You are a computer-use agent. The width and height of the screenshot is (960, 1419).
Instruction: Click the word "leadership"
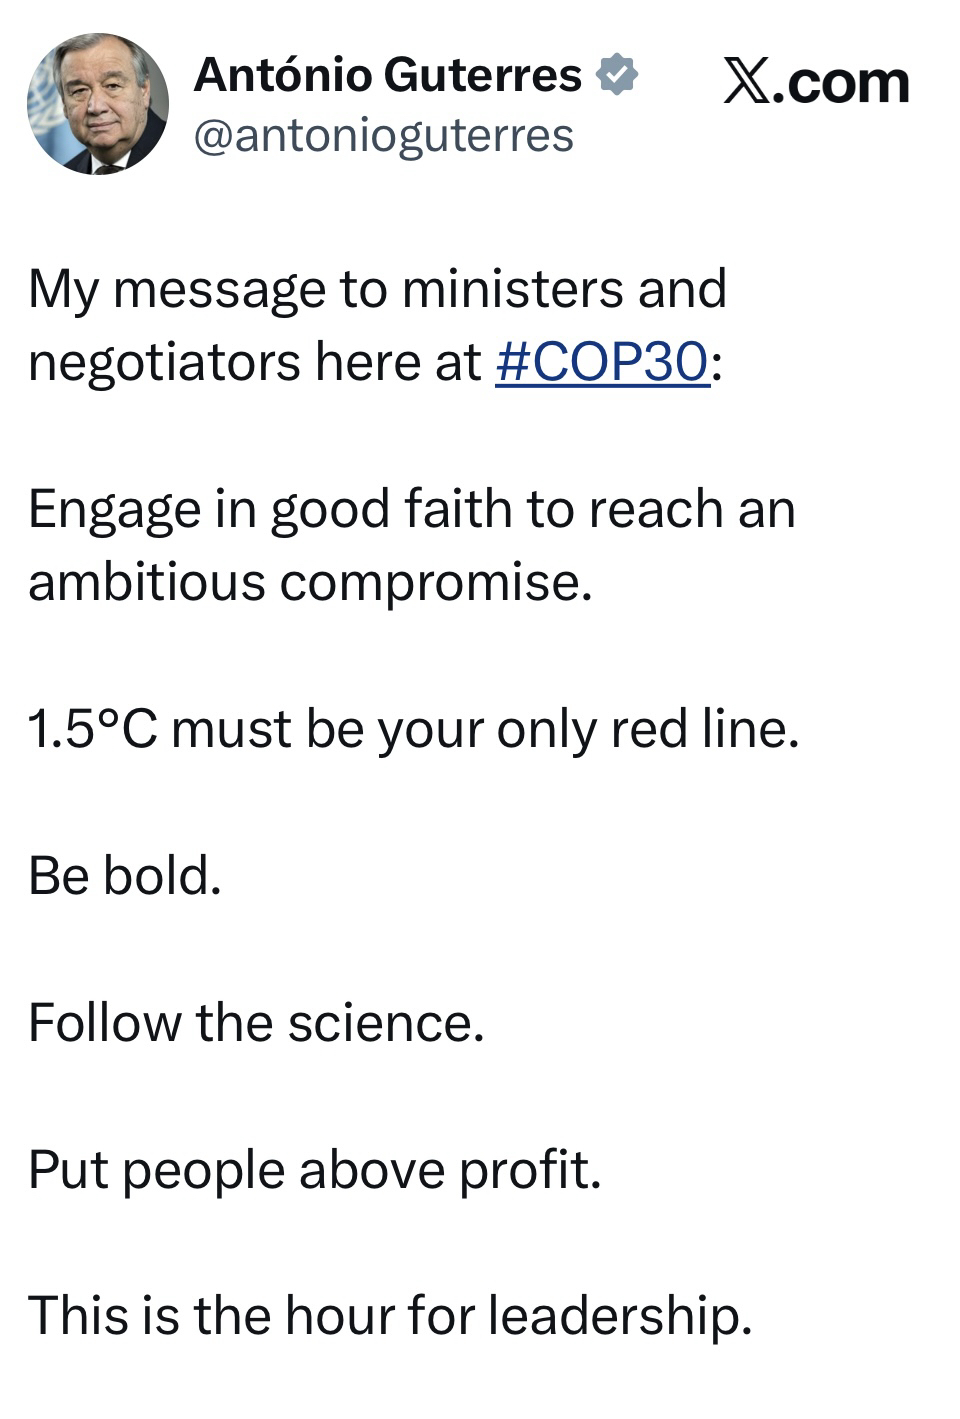tap(618, 1315)
